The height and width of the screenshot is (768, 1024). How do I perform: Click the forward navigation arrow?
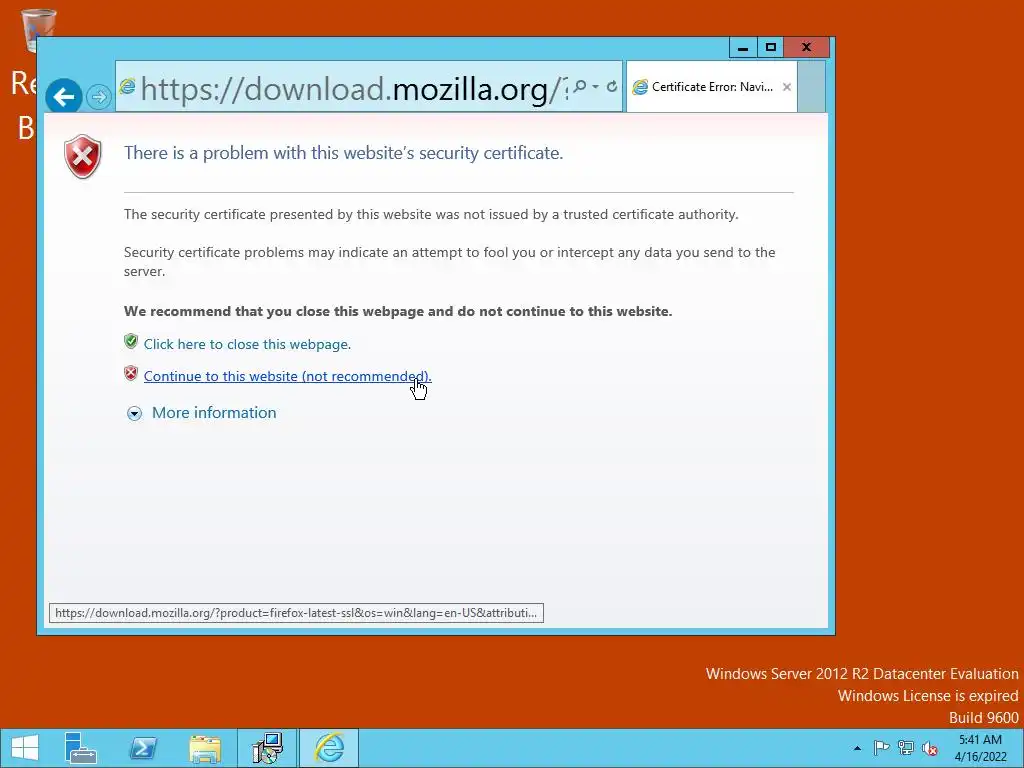pyautogui.click(x=99, y=97)
